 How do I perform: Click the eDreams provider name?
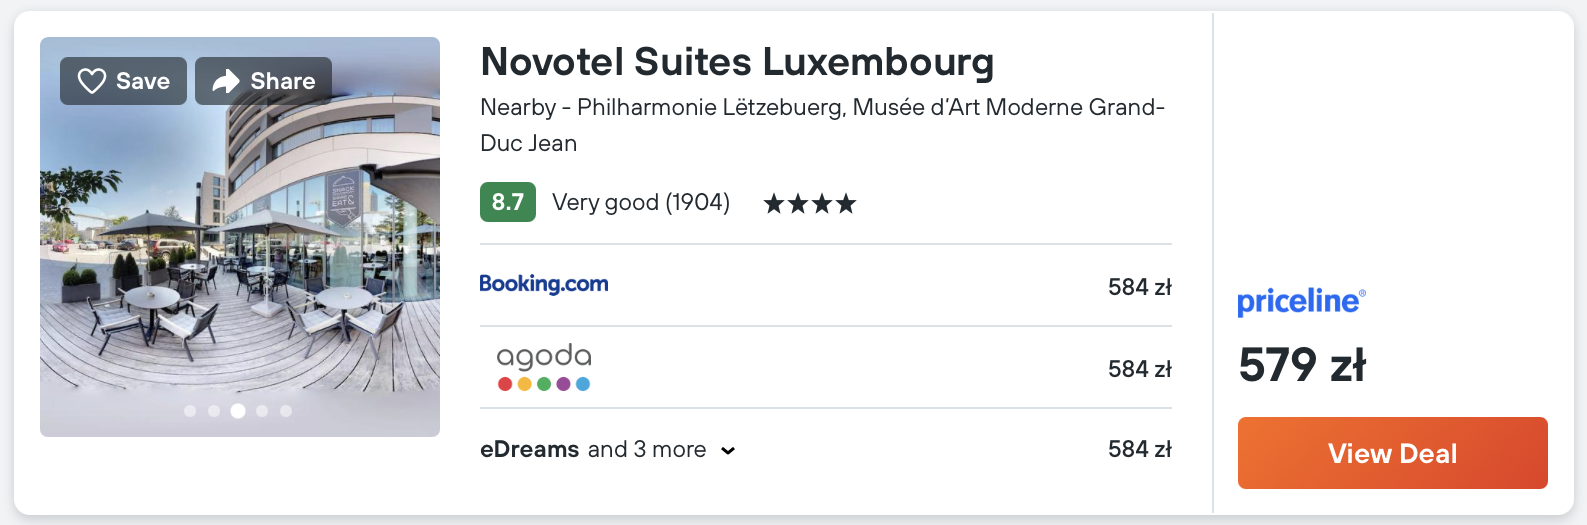530,450
